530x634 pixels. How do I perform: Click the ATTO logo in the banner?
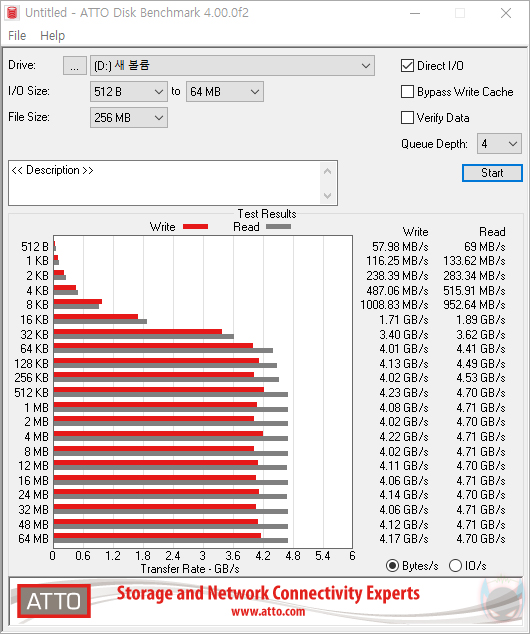53,601
